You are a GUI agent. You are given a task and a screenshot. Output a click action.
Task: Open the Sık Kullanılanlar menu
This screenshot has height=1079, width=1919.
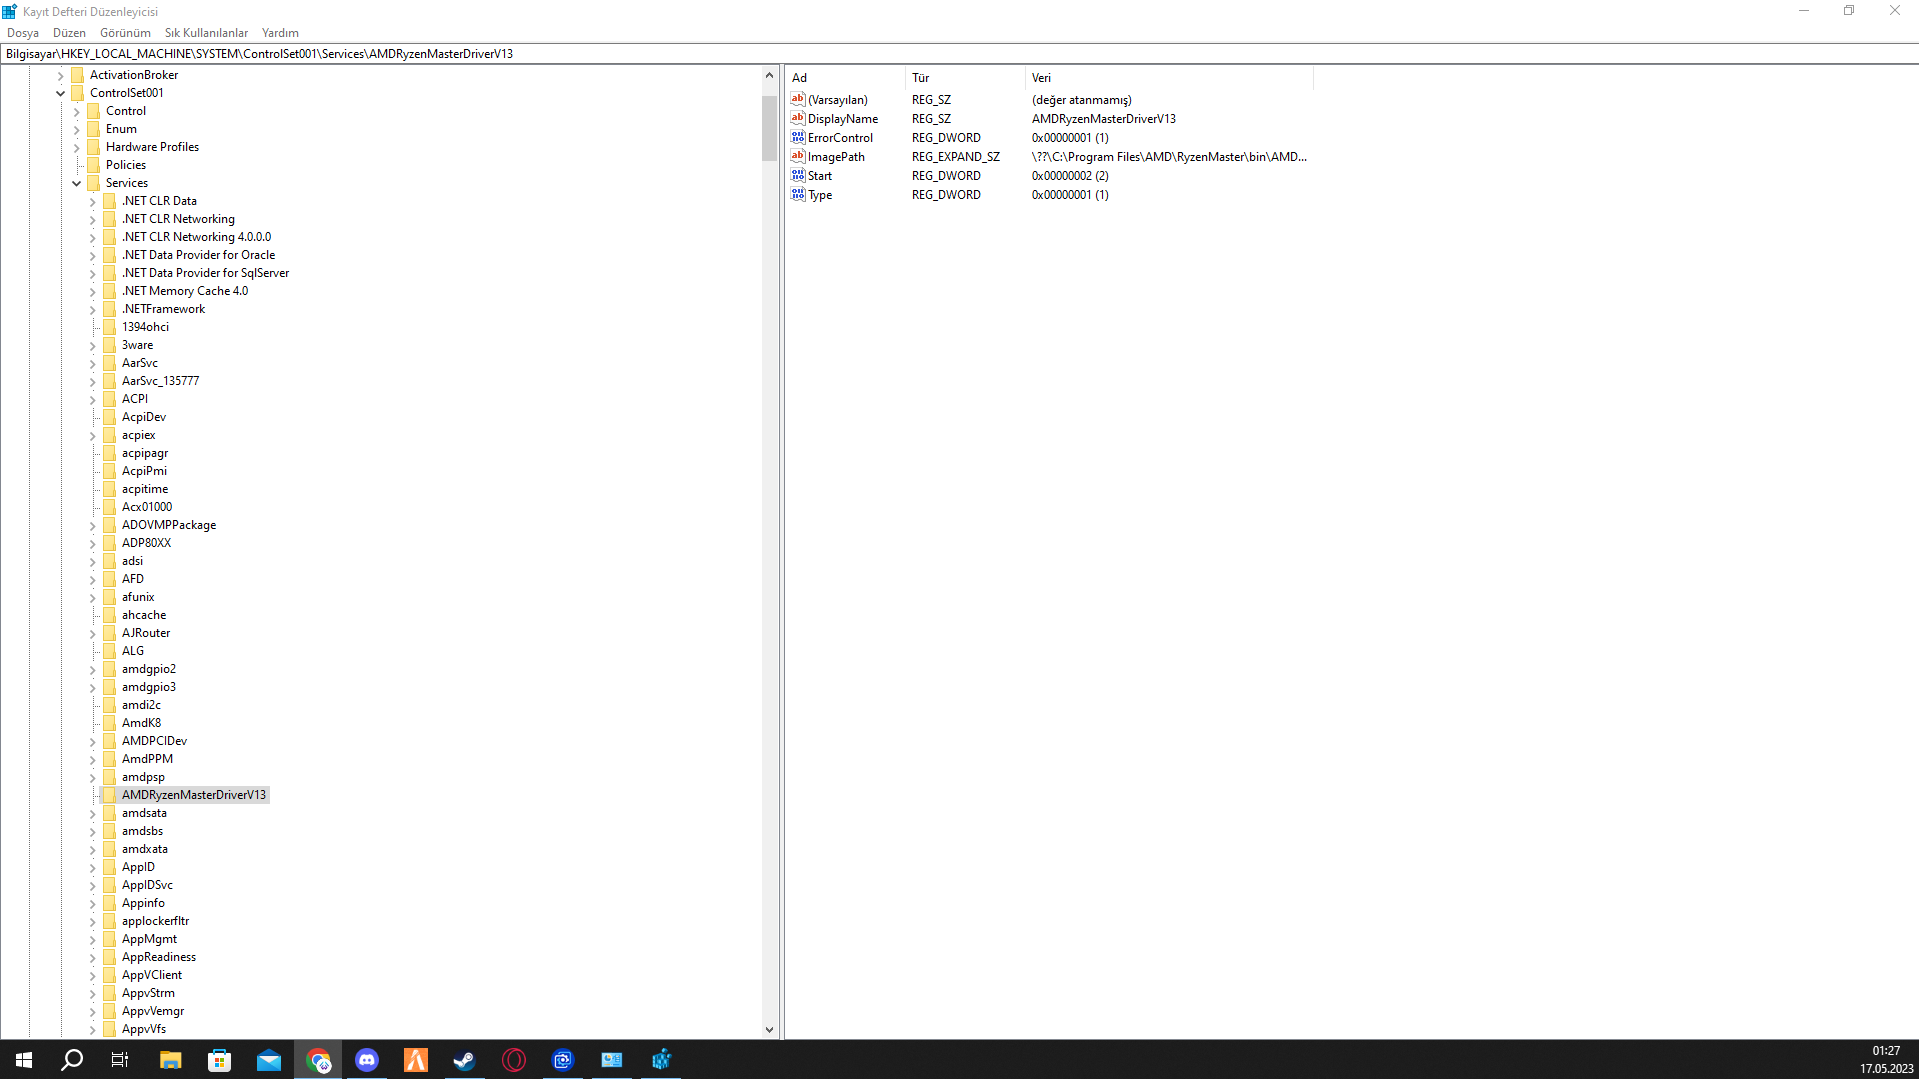pos(206,33)
